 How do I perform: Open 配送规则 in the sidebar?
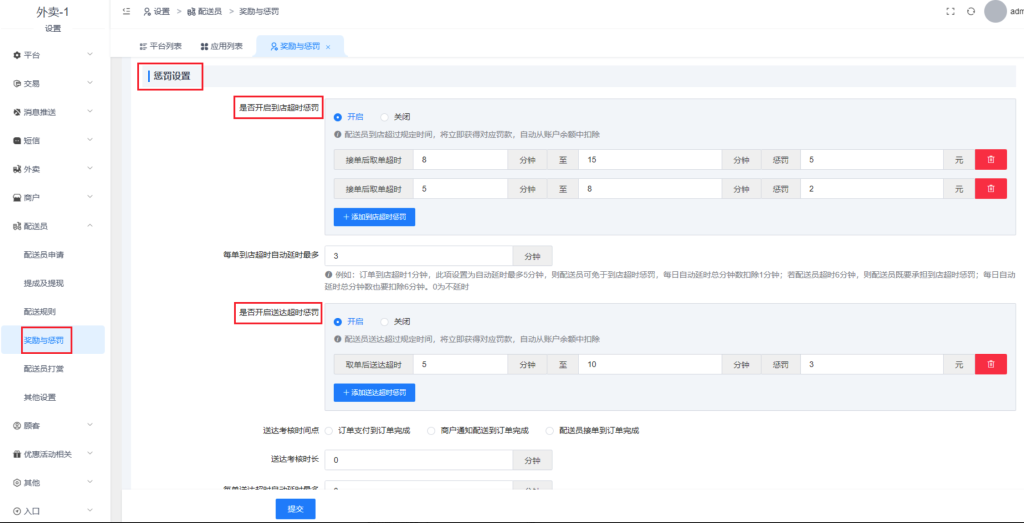click(x=43, y=312)
